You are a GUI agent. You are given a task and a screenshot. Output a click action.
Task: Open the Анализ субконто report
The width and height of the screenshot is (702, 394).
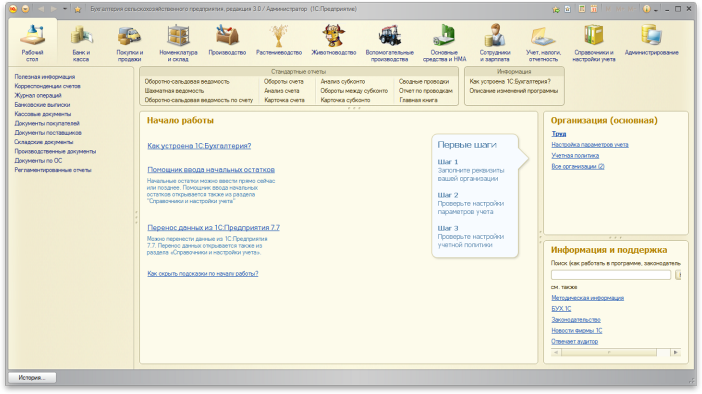[342, 81]
